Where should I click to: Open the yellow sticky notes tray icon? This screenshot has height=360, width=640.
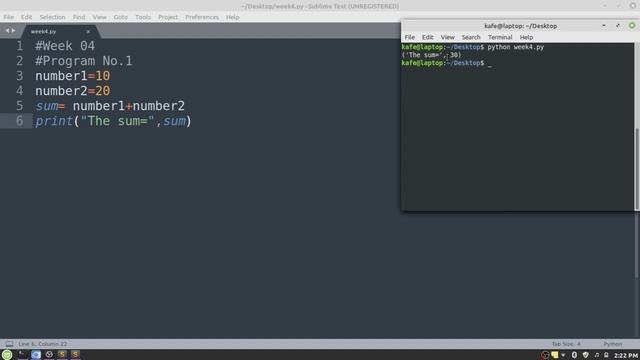pos(555,355)
